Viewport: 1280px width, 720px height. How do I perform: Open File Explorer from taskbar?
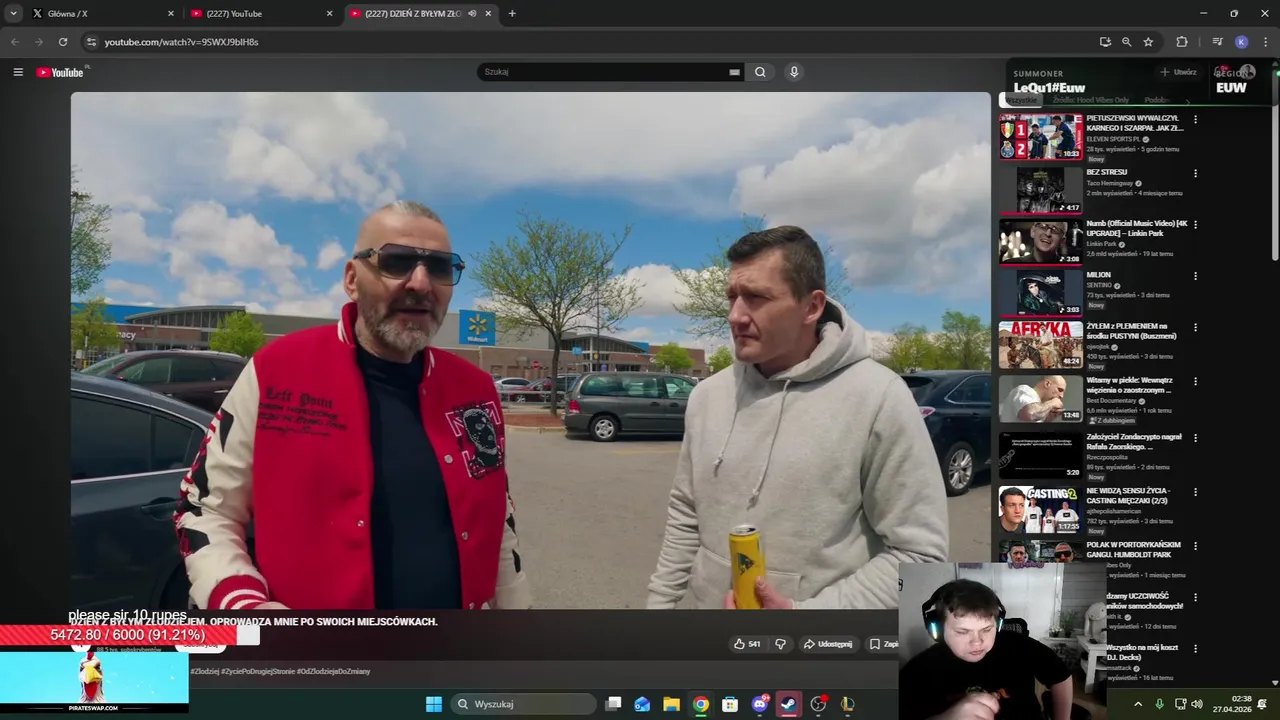point(672,704)
